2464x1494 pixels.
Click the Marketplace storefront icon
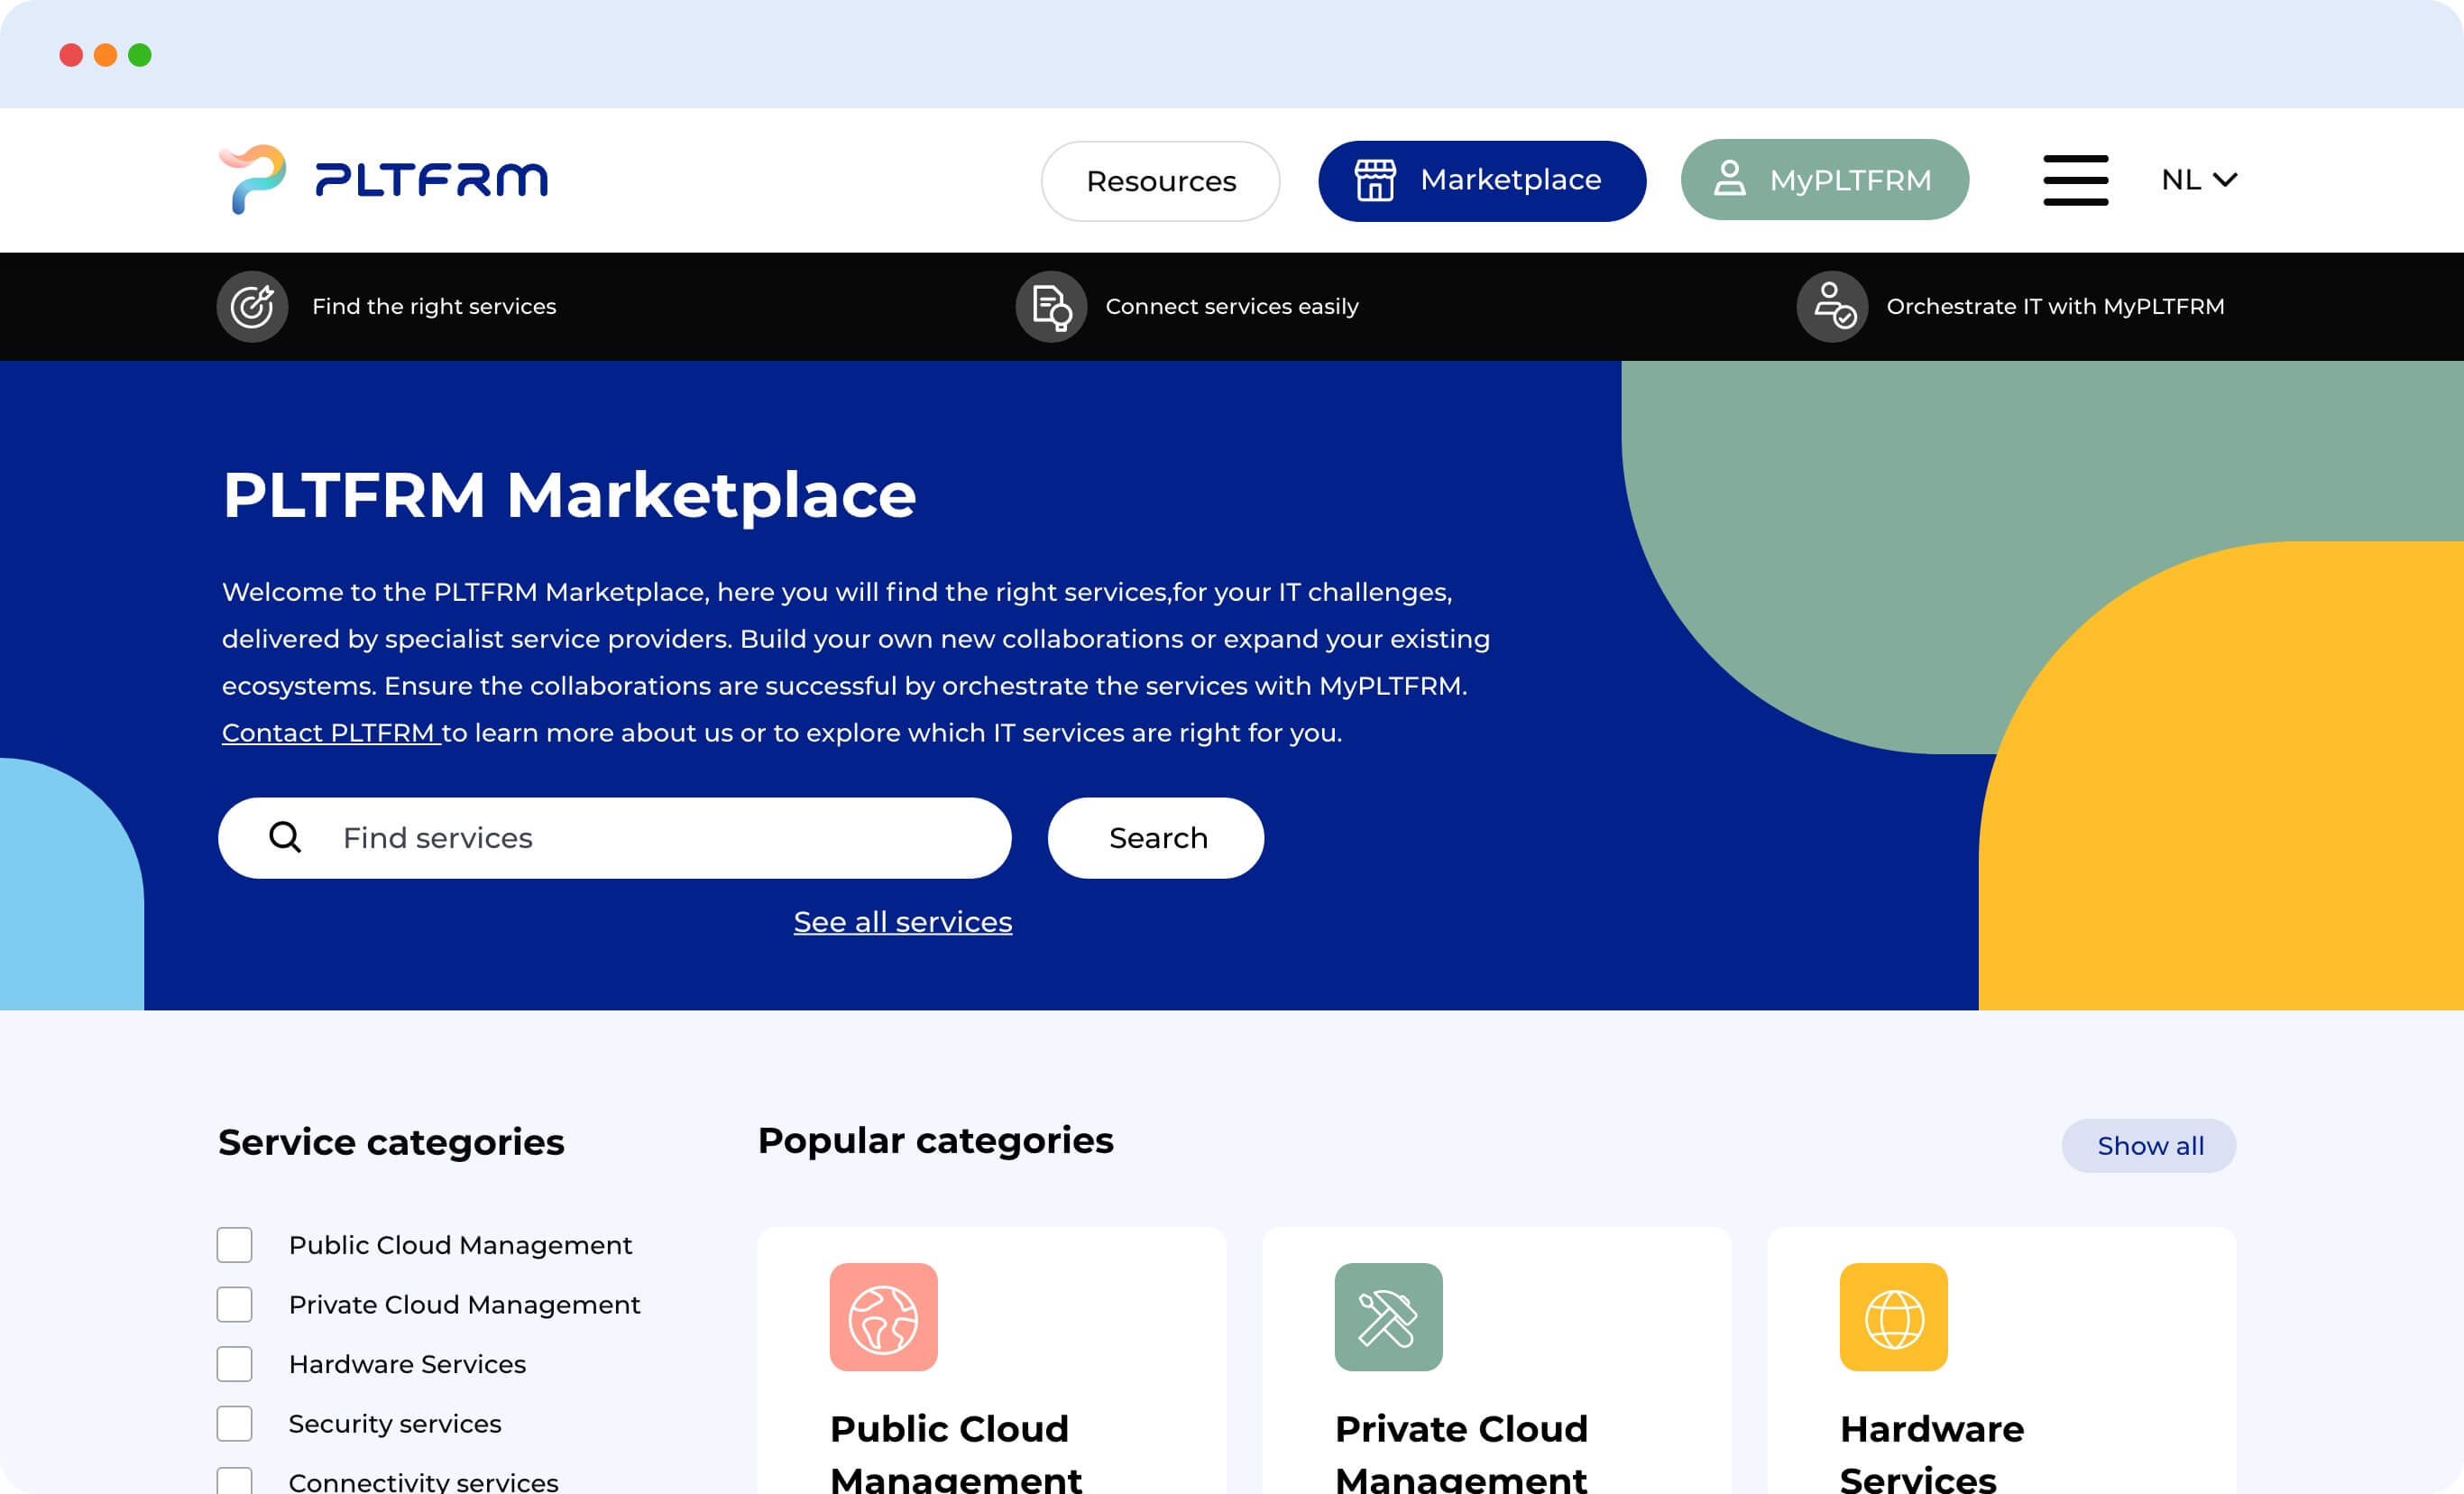click(1375, 180)
